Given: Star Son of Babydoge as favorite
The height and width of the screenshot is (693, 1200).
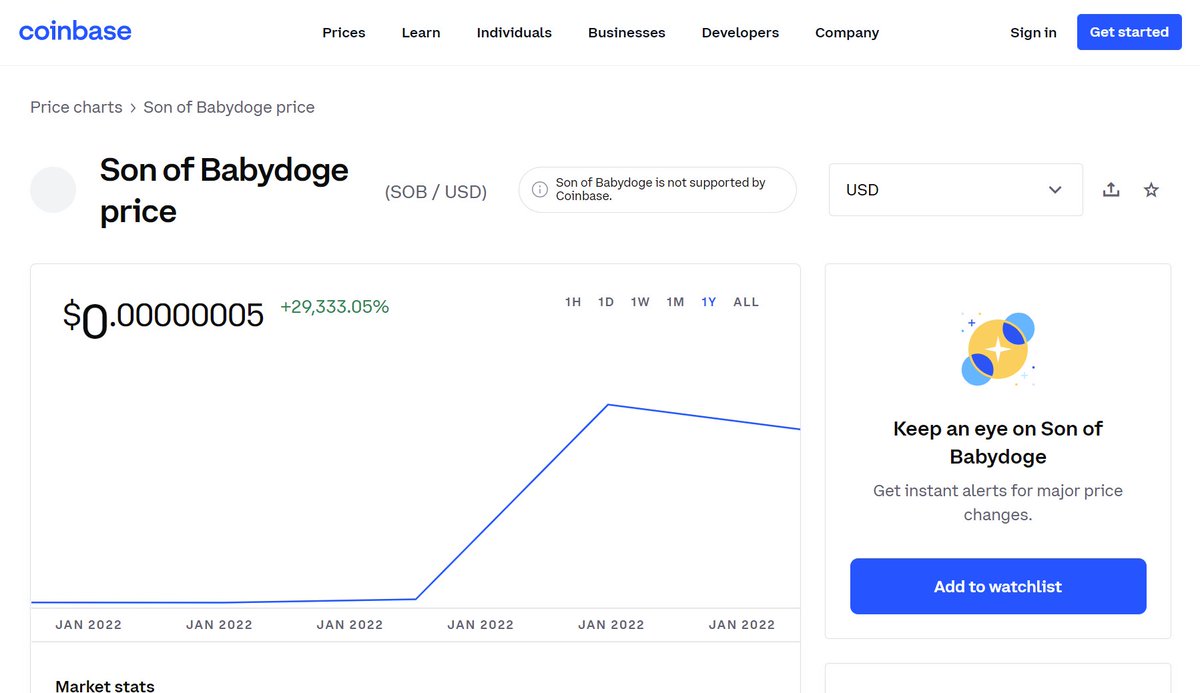Looking at the screenshot, I should click(x=1151, y=190).
